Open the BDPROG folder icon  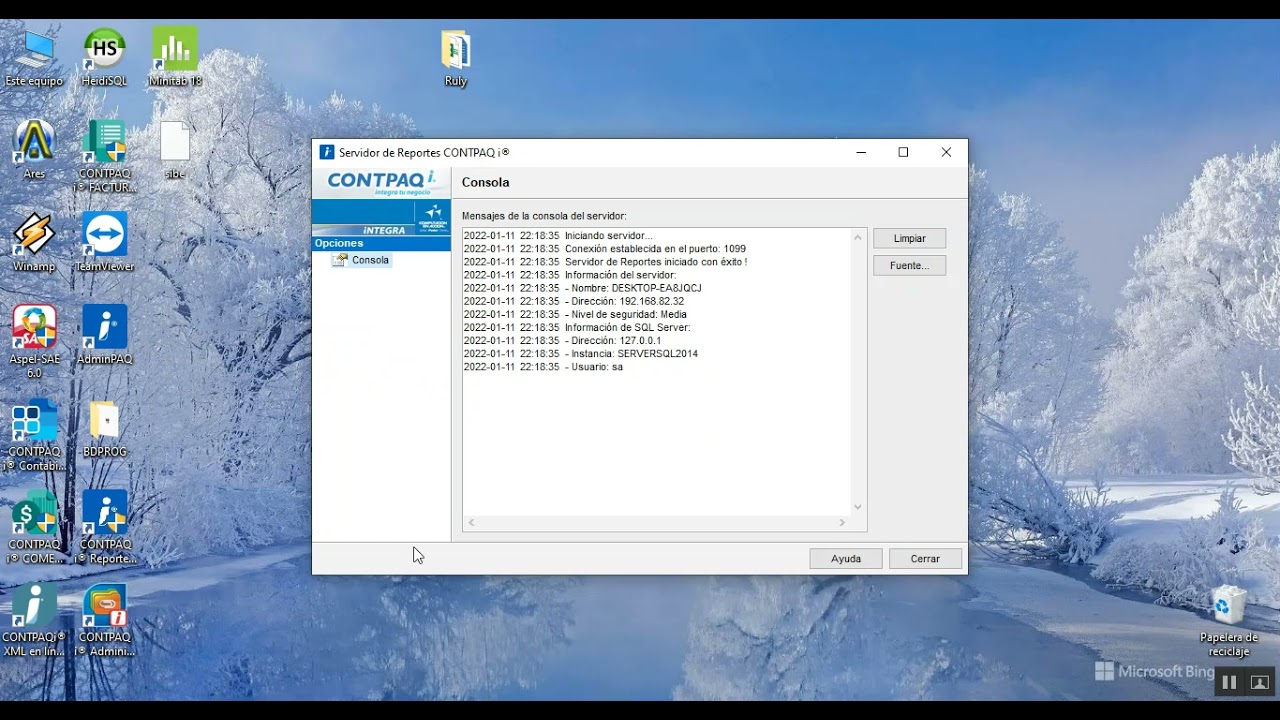(x=105, y=428)
